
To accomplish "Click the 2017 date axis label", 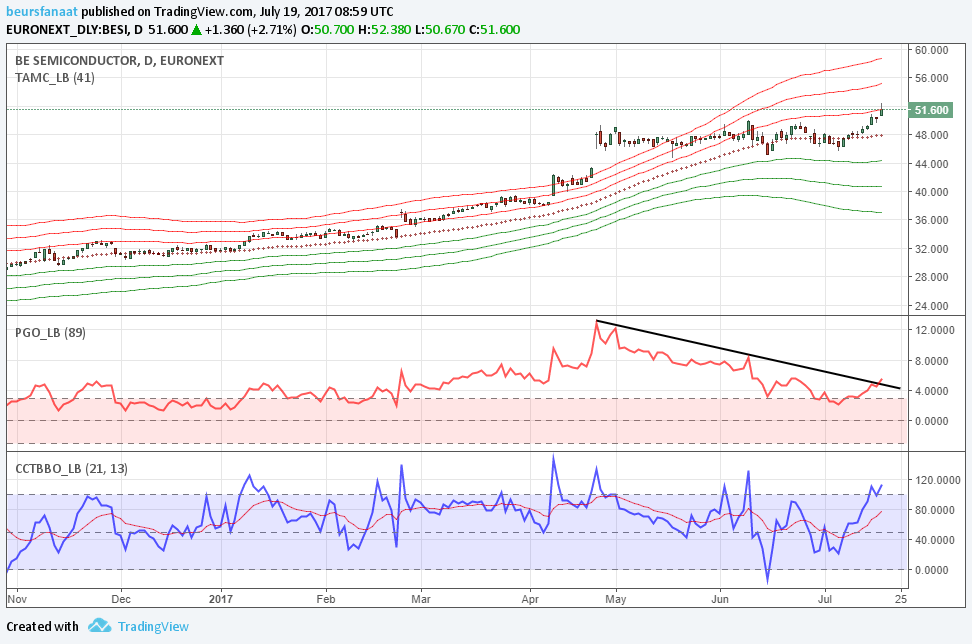I will tap(221, 599).
